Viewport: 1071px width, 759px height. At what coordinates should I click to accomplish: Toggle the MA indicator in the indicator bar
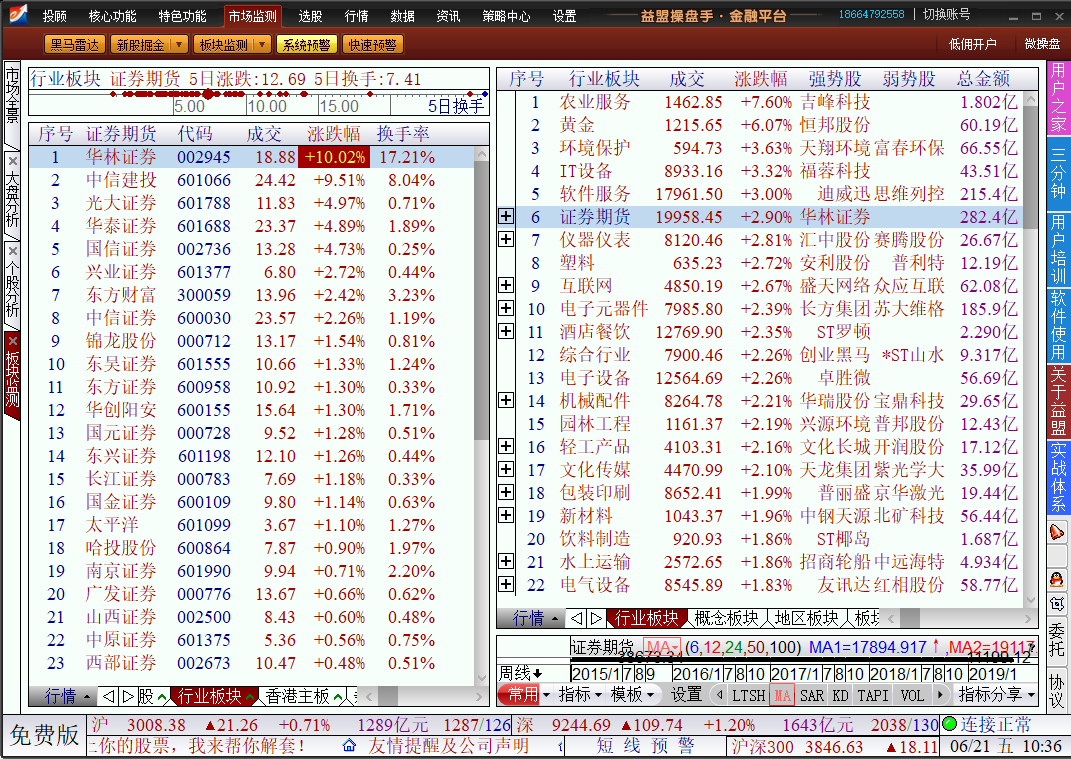point(781,695)
